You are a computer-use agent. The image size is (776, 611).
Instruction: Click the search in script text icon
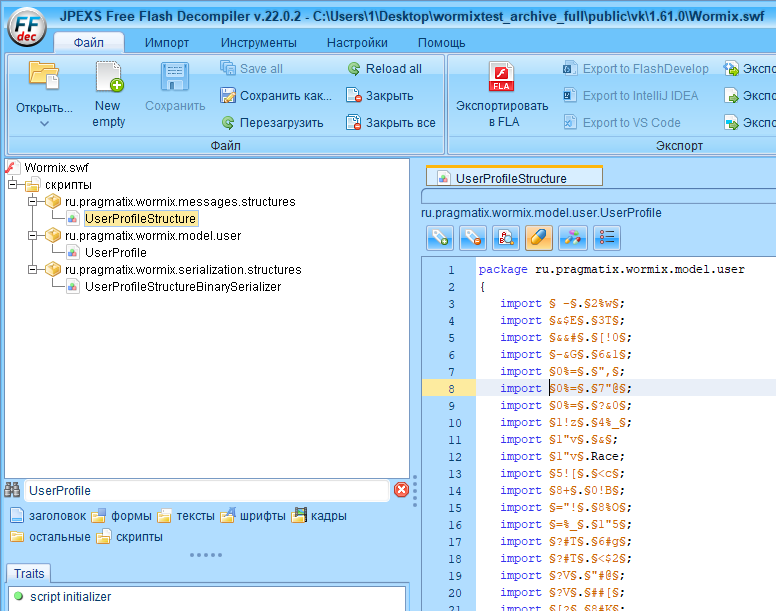506,238
